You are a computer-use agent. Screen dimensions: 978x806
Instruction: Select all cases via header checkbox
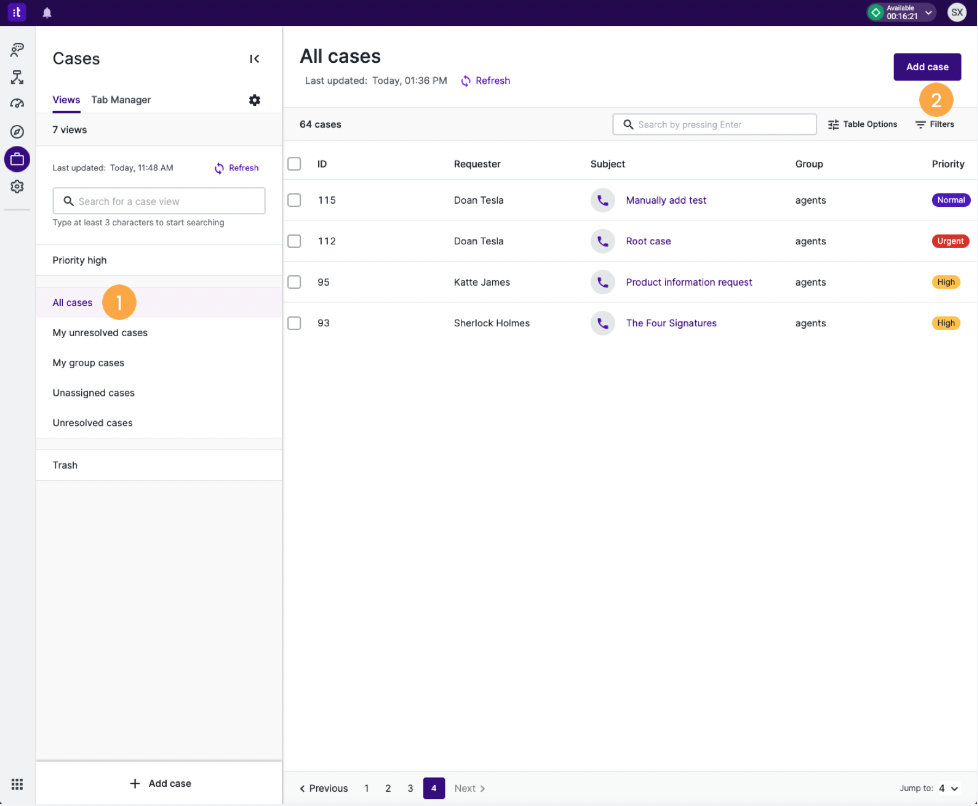[294, 164]
